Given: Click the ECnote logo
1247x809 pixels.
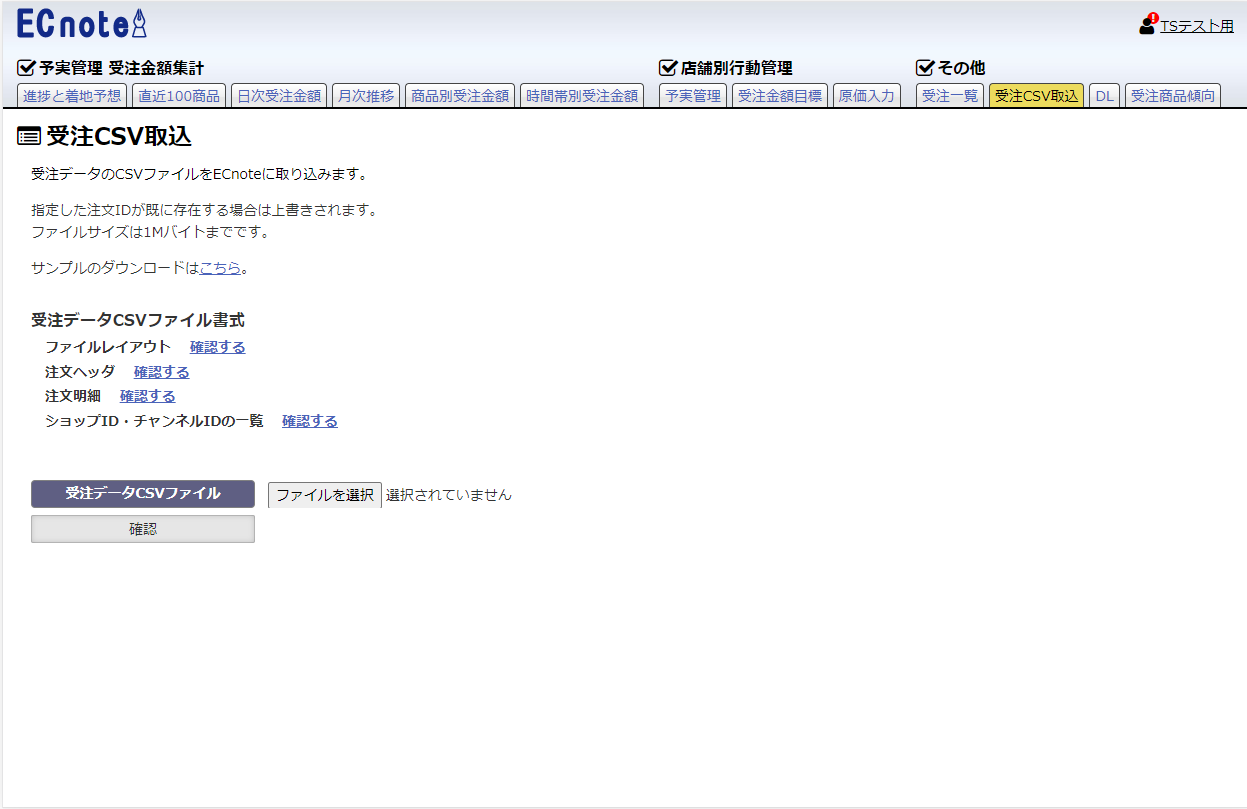Looking at the screenshot, I should (82, 24).
